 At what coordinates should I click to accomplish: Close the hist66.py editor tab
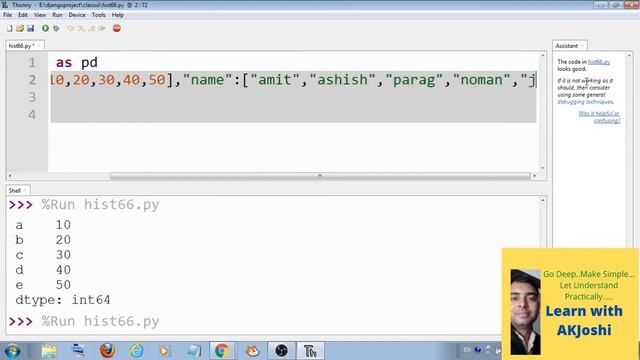pyautogui.click(x=40, y=46)
